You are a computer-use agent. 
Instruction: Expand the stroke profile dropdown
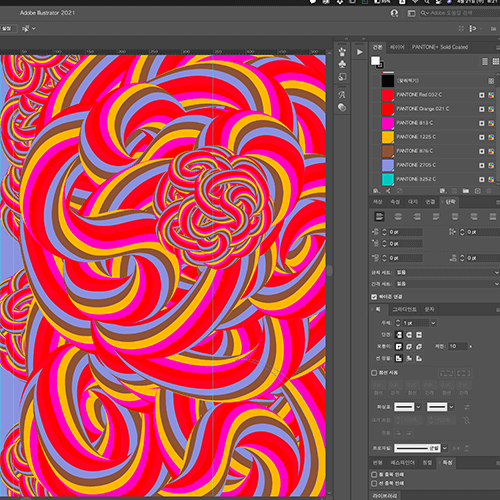[x=445, y=448]
